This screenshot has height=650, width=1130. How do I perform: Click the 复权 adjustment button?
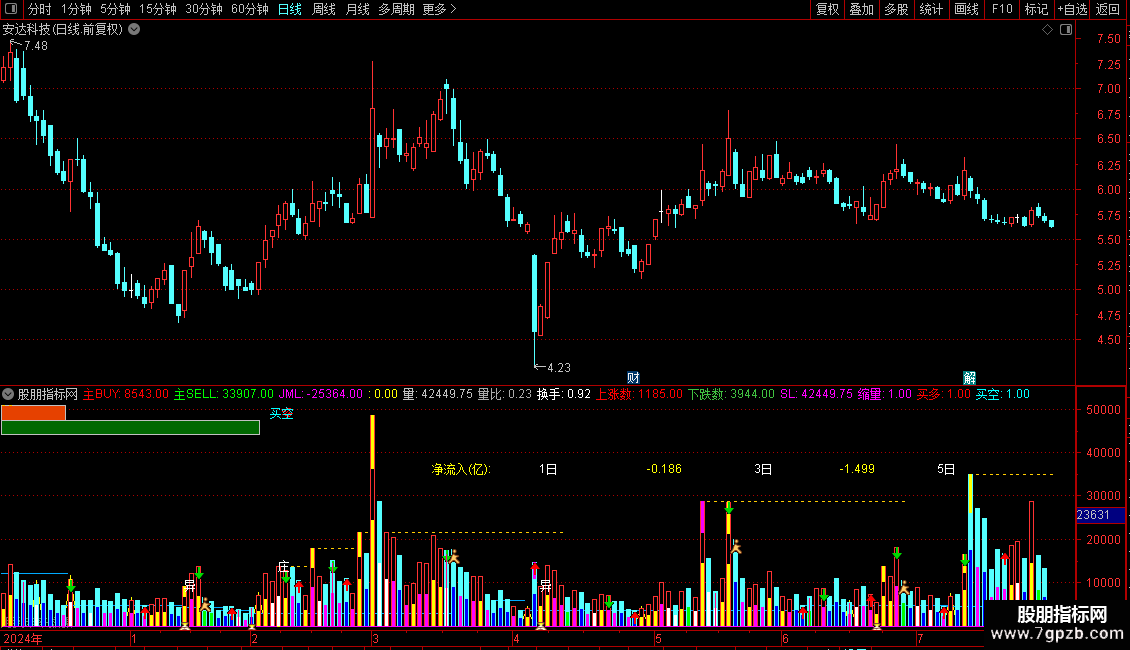[x=827, y=9]
